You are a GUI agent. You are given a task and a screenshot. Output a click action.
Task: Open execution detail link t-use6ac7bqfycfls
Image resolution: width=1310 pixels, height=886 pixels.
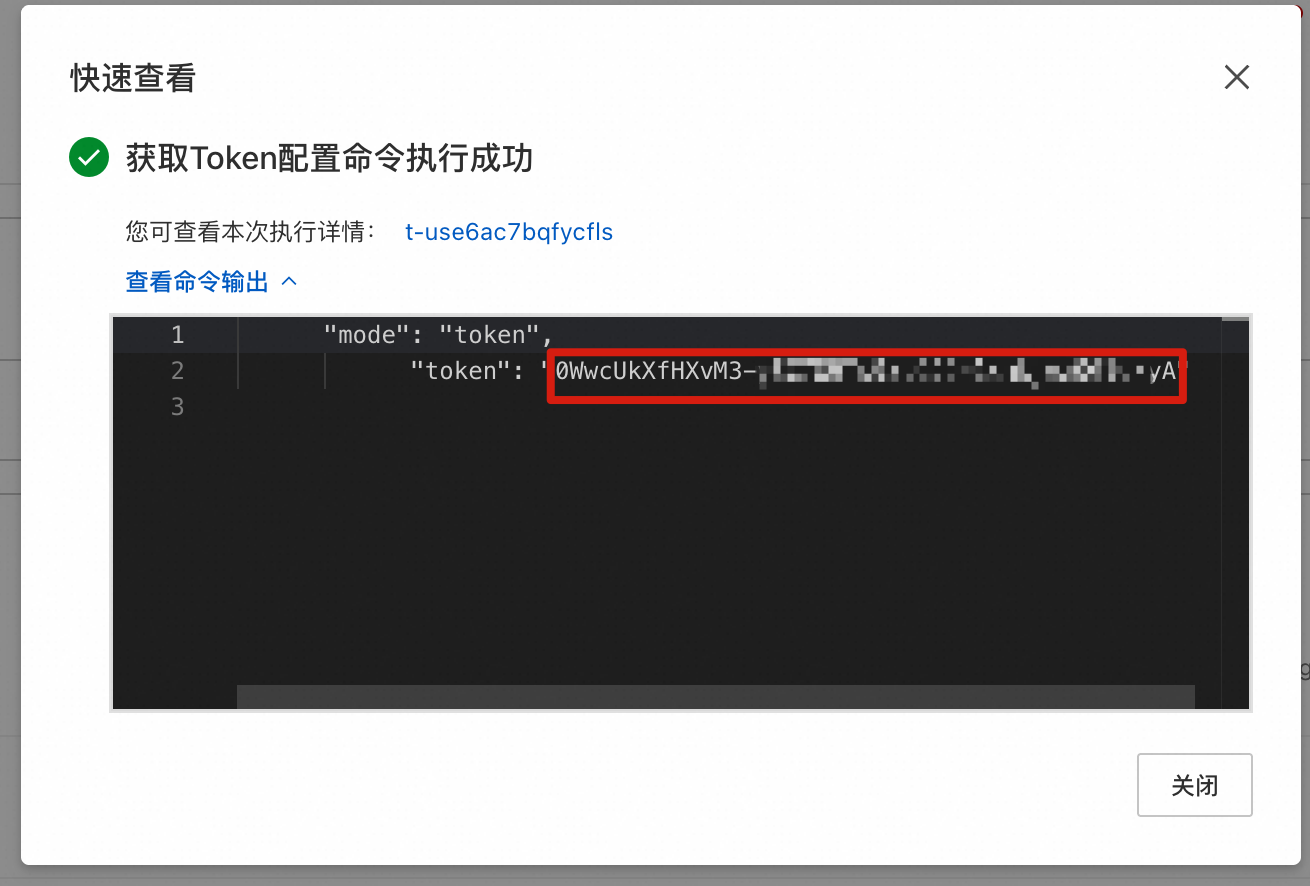509,232
